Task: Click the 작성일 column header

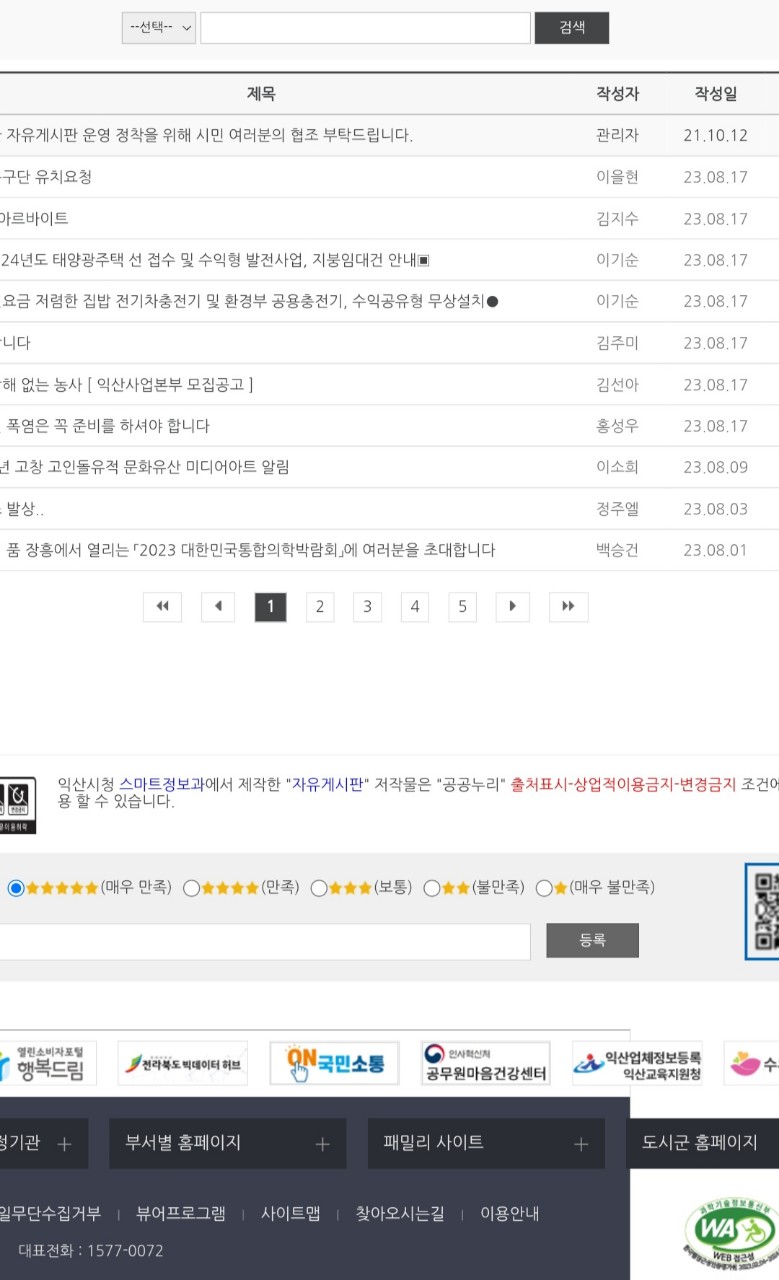Action: (x=716, y=94)
